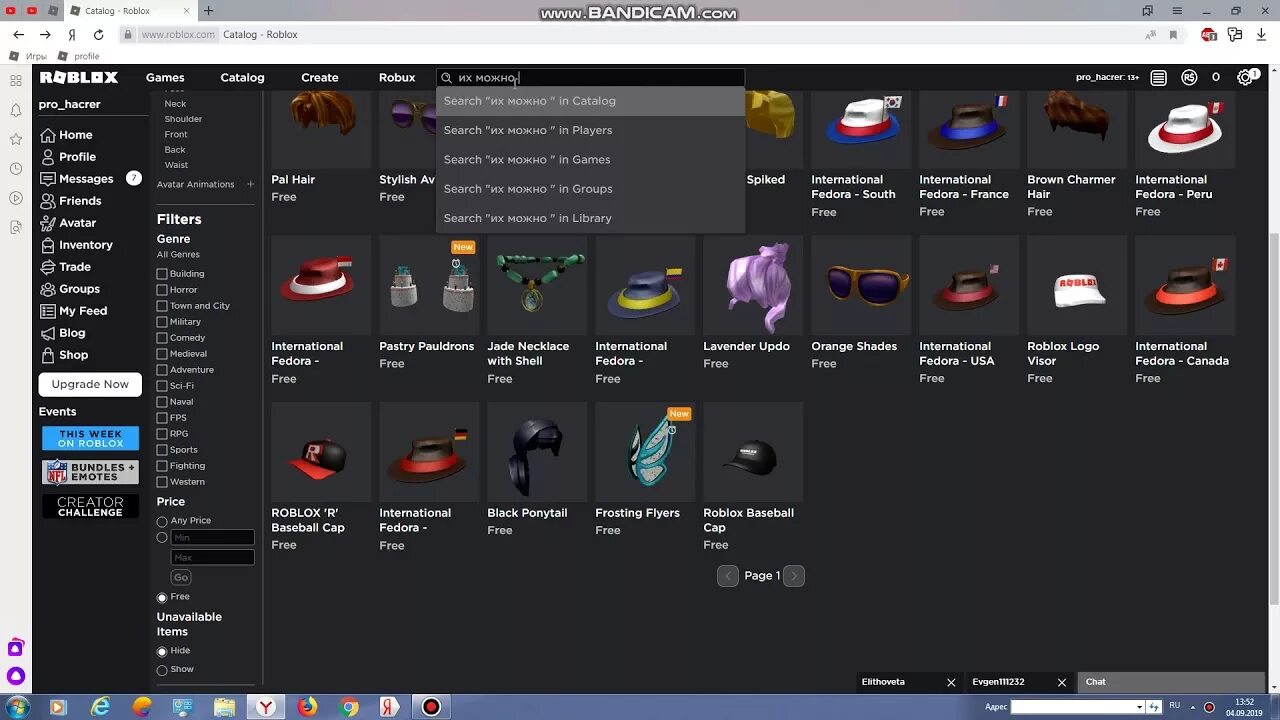
Task: Open the Bundles + Emotes NFL banner
Action: 90,472
